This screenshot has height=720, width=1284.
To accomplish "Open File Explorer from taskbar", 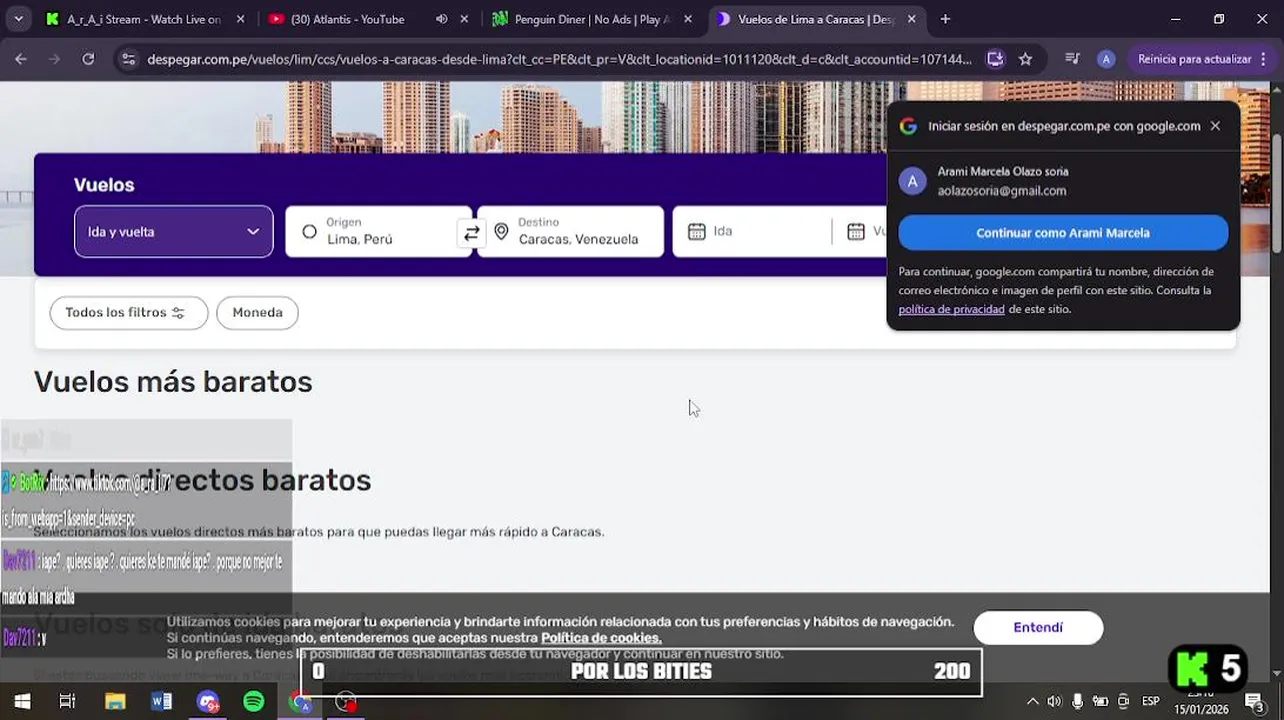I will click(x=115, y=702).
